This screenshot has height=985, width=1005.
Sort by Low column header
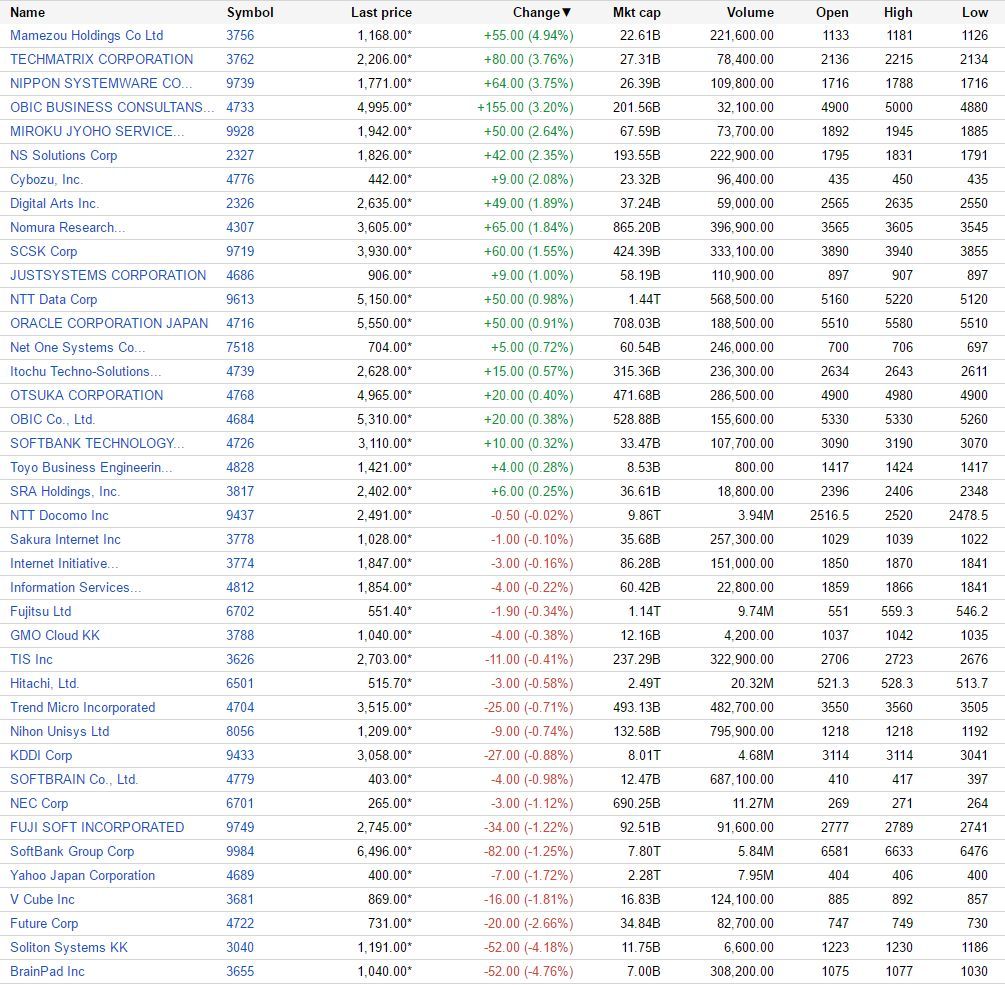click(x=975, y=12)
